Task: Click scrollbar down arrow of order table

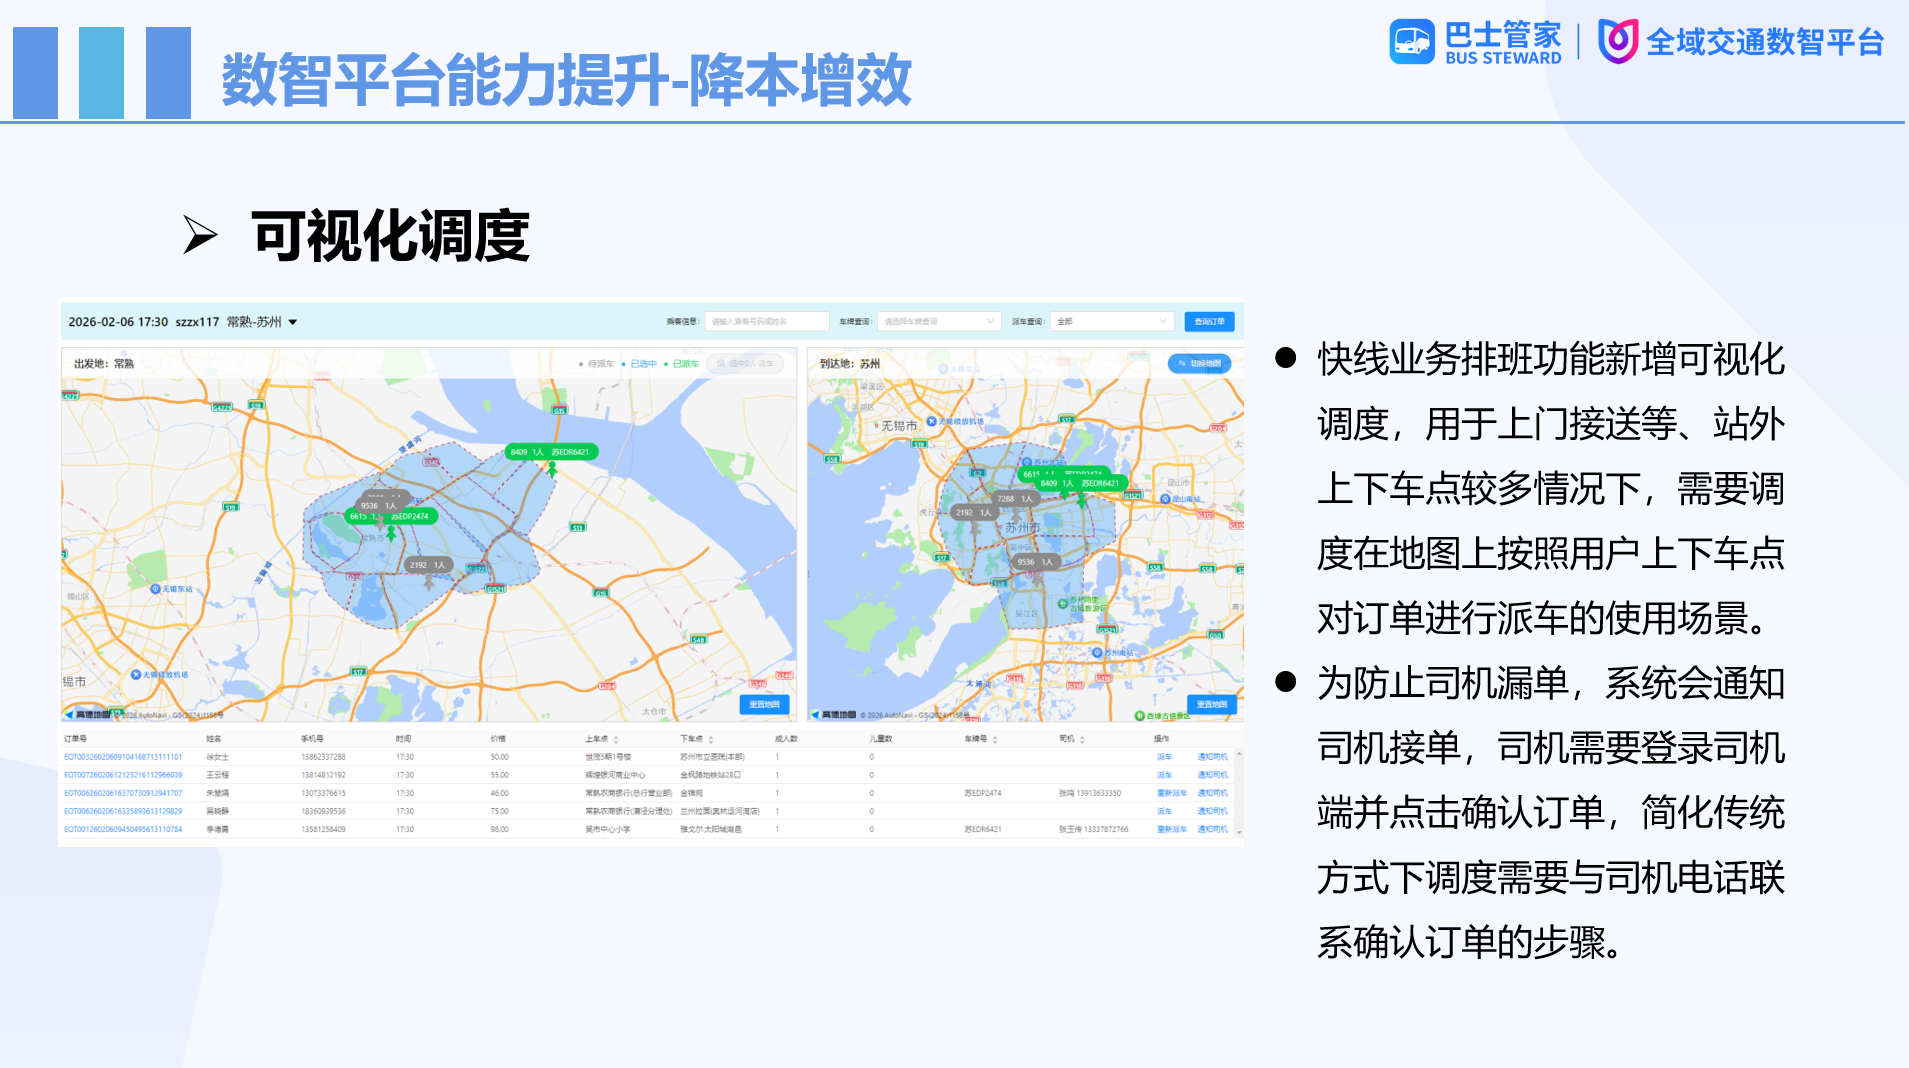Action: tap(1239, 832)
